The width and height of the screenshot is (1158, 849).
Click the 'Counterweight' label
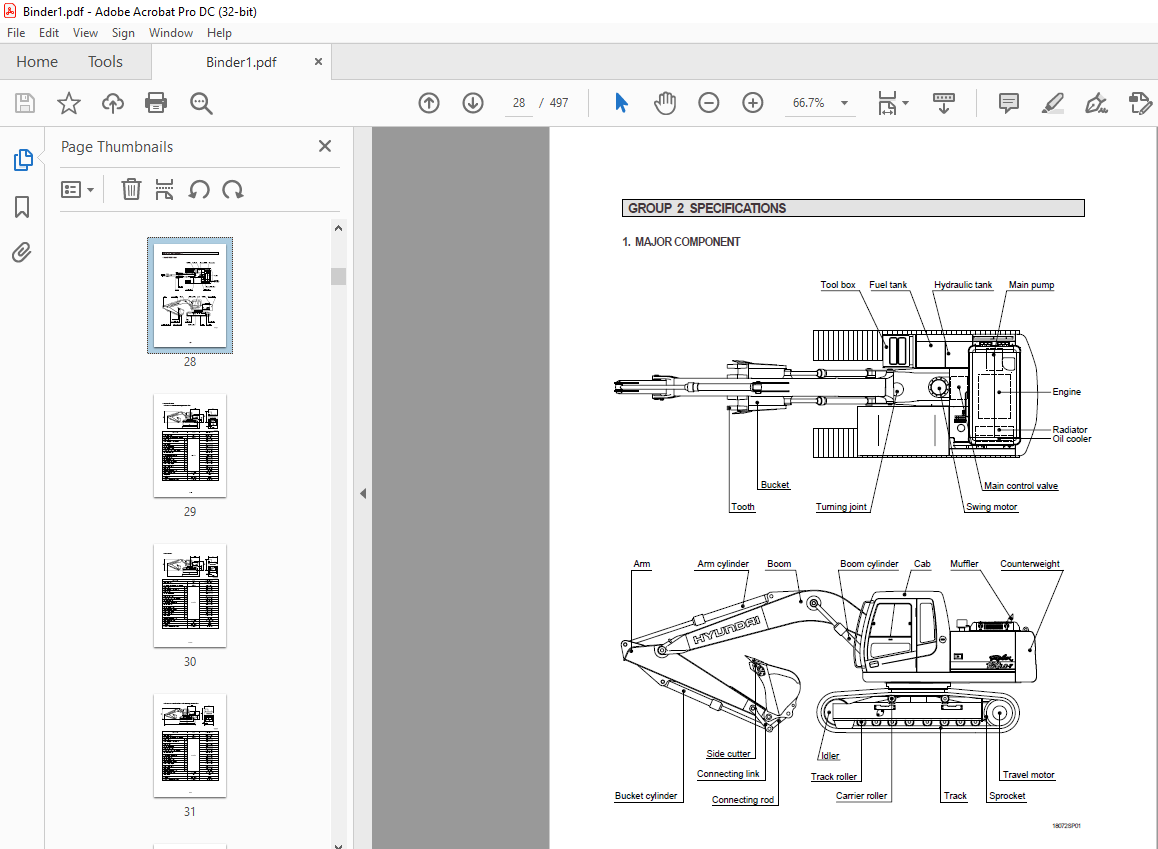pos(1029,564)
